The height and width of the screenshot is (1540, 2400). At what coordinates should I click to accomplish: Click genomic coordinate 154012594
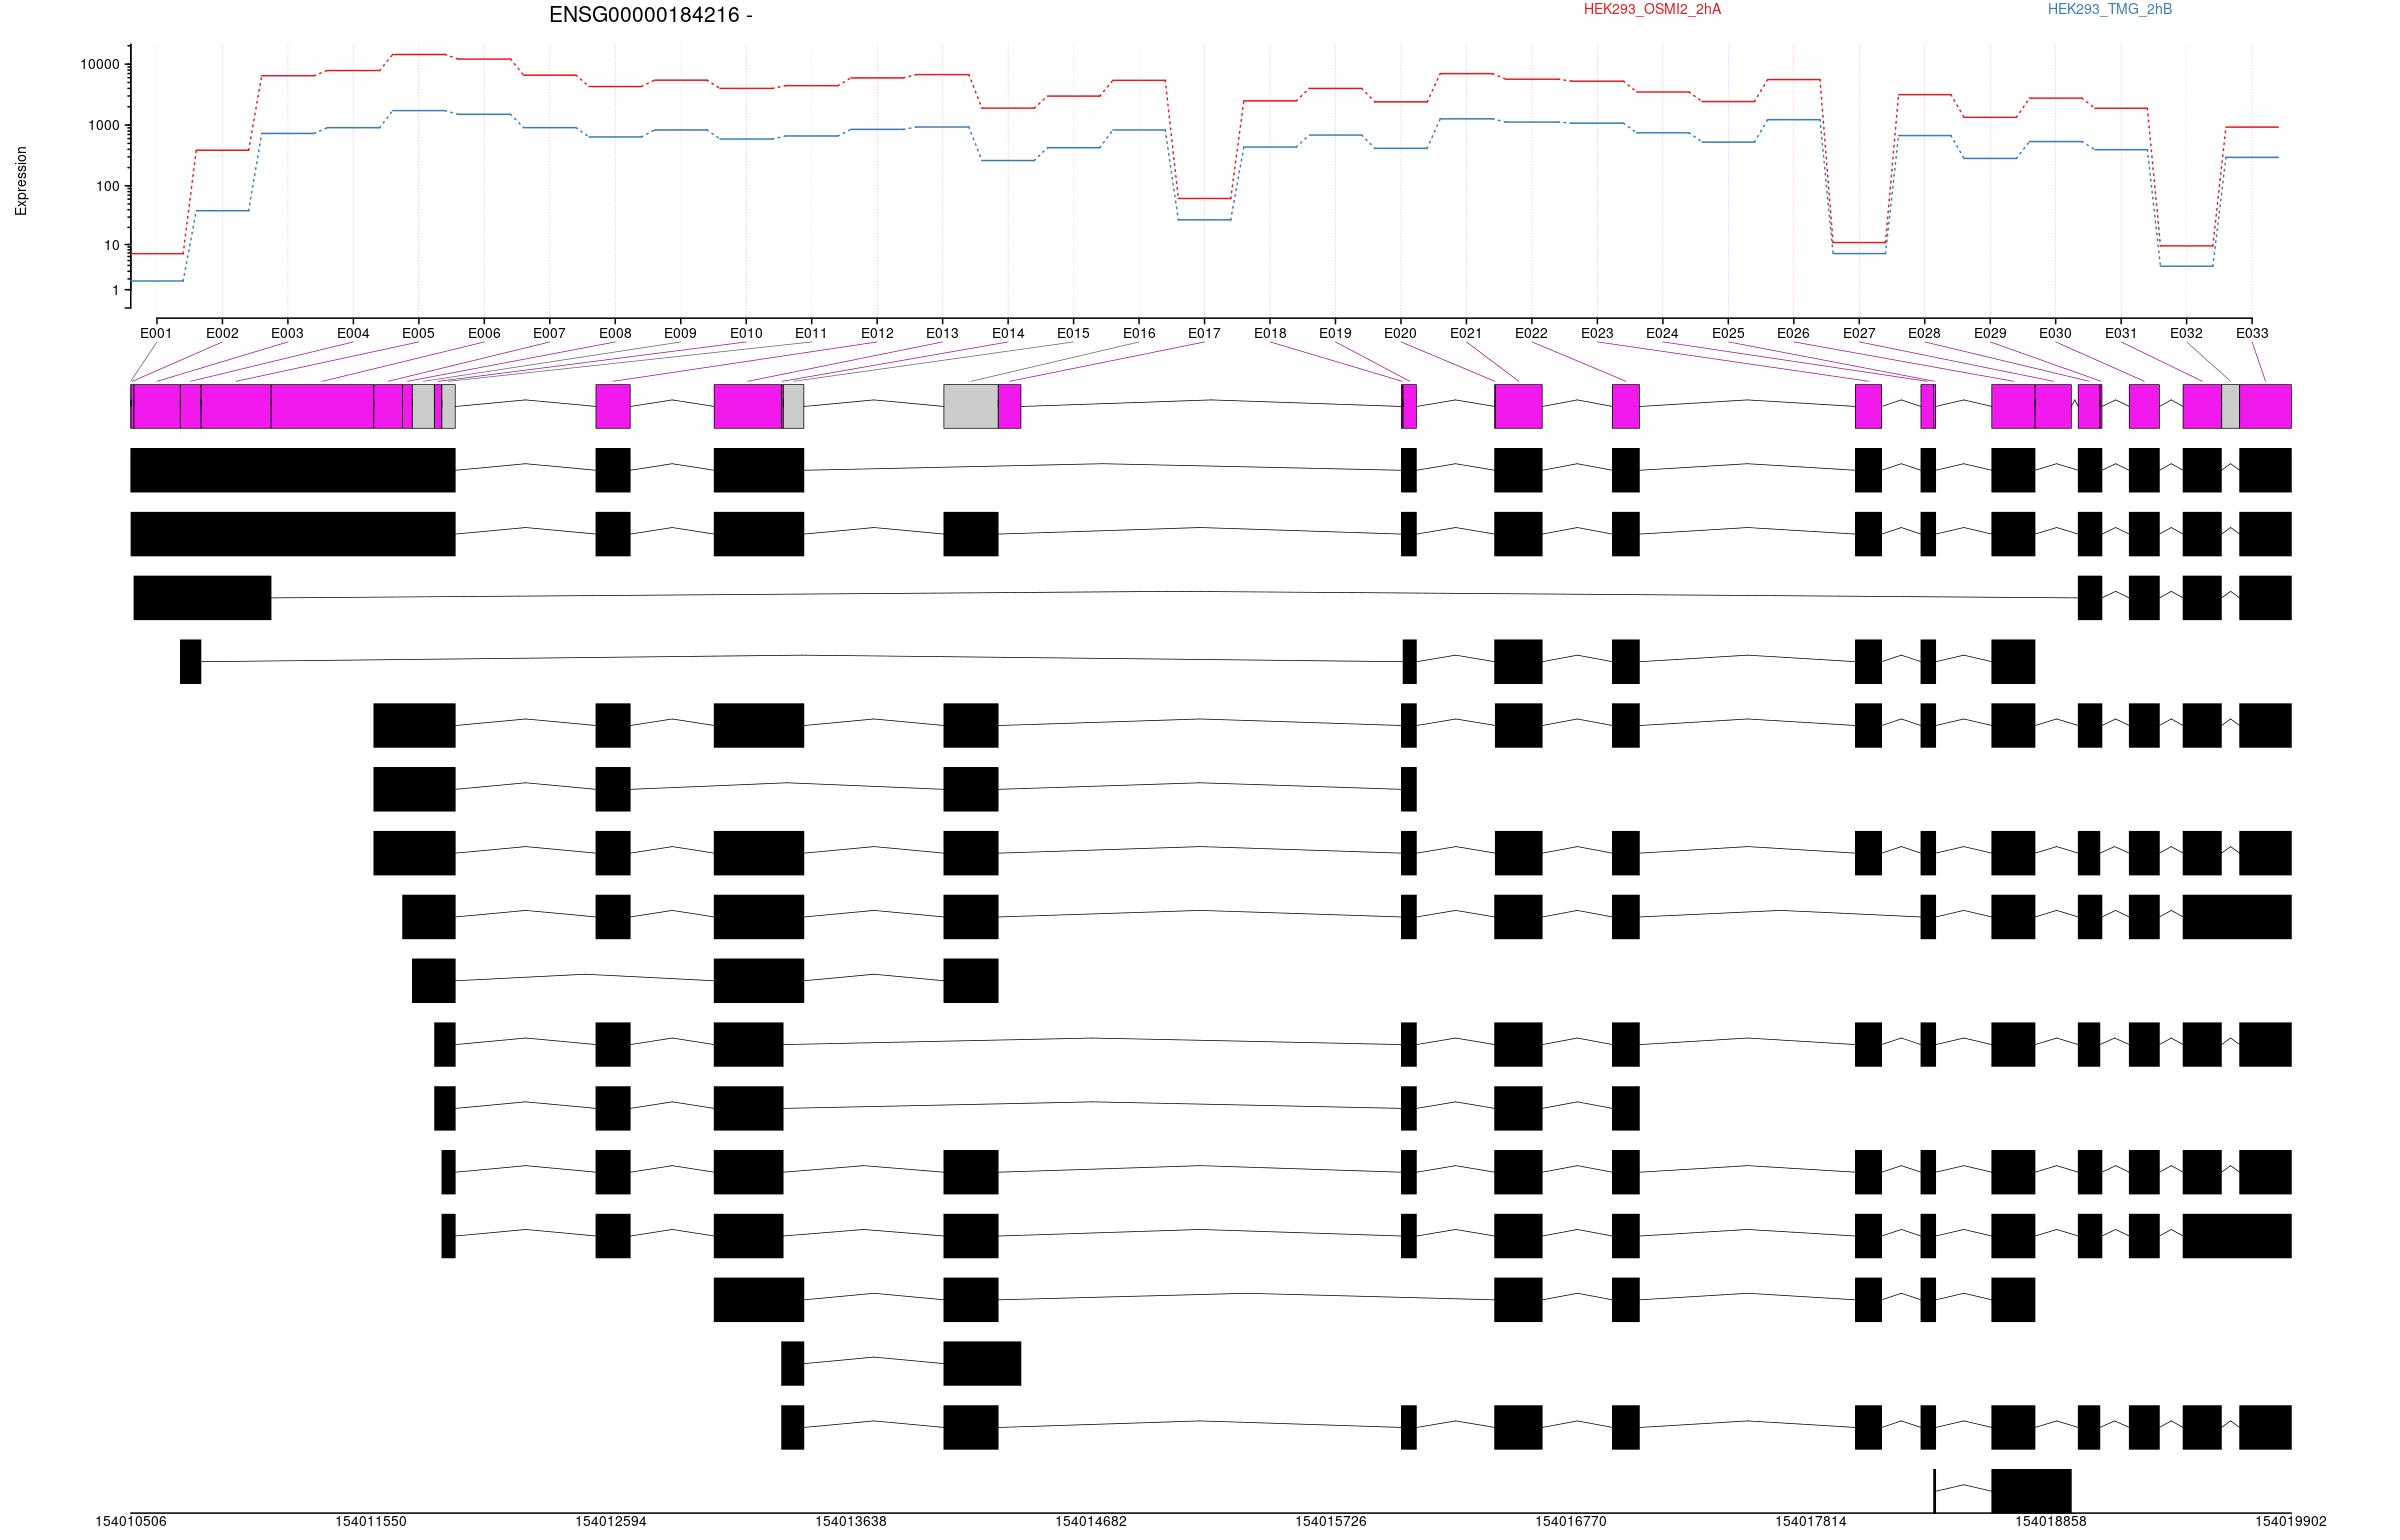[611, 1521]
